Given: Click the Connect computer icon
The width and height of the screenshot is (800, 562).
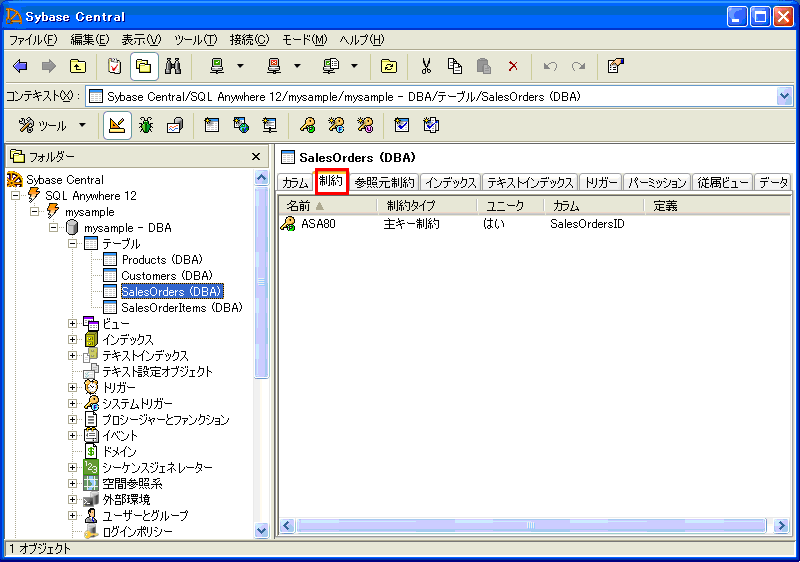Looking at the screenshot, I should (217, 66).
